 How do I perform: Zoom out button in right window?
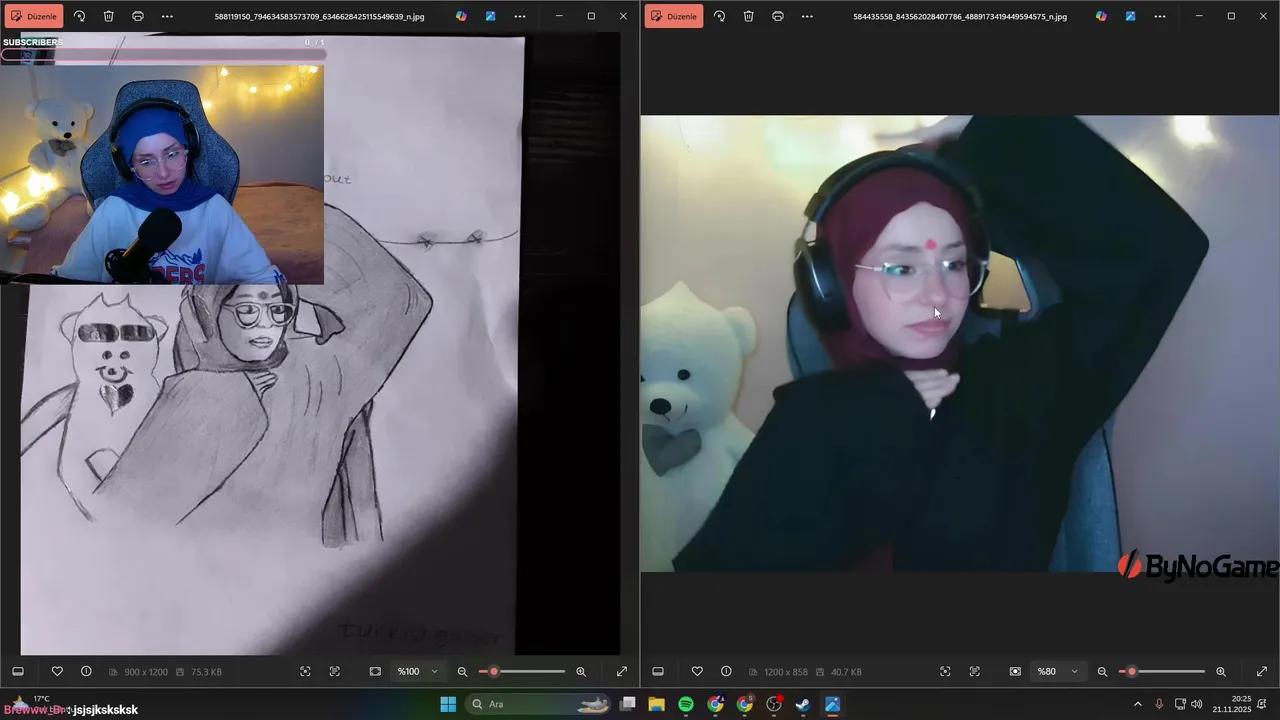pyautogui.click(x=1102, y=671)
